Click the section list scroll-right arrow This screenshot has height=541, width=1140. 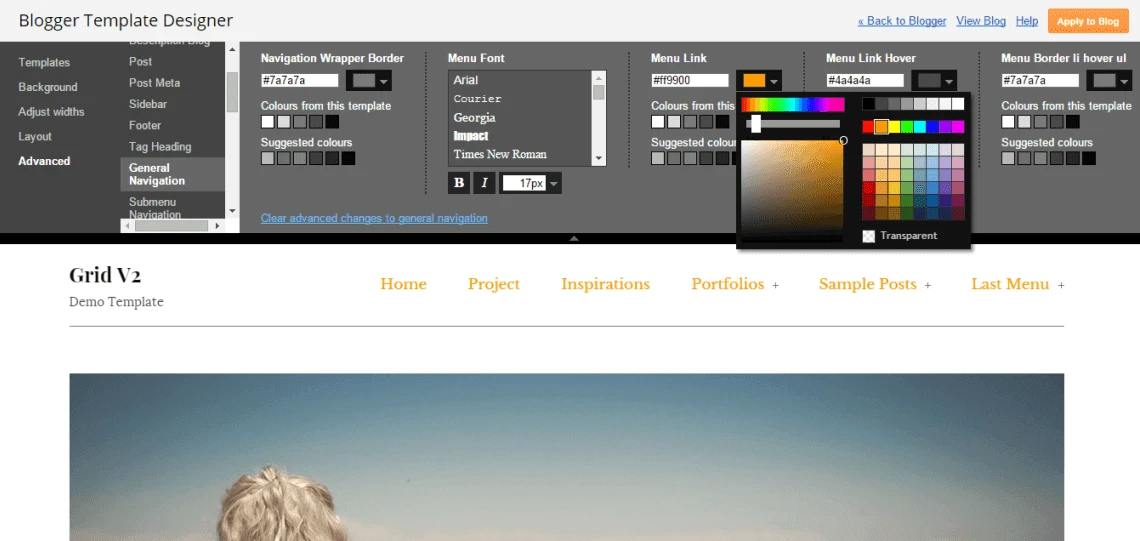click(x=217, y=226)
